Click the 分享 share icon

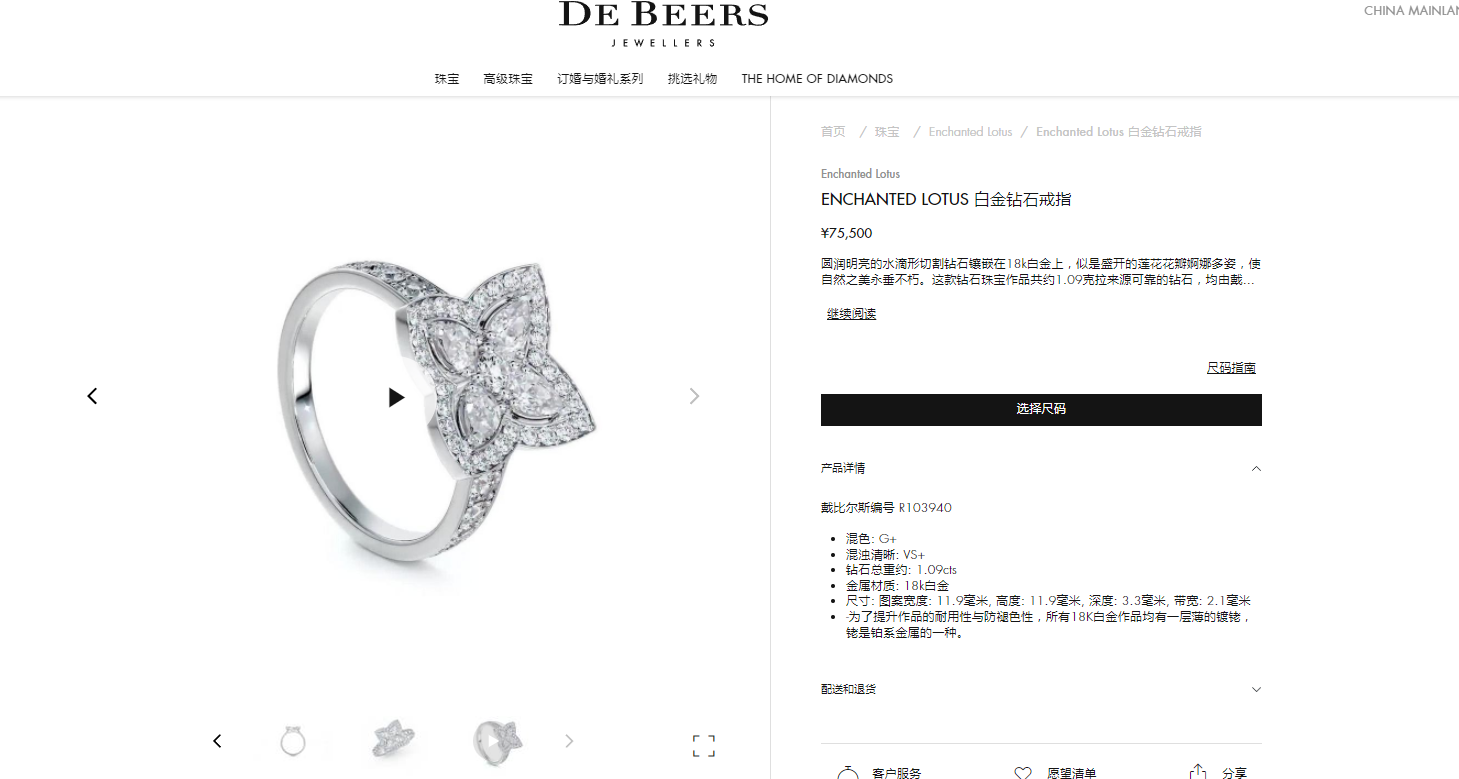click(1198, 772)
